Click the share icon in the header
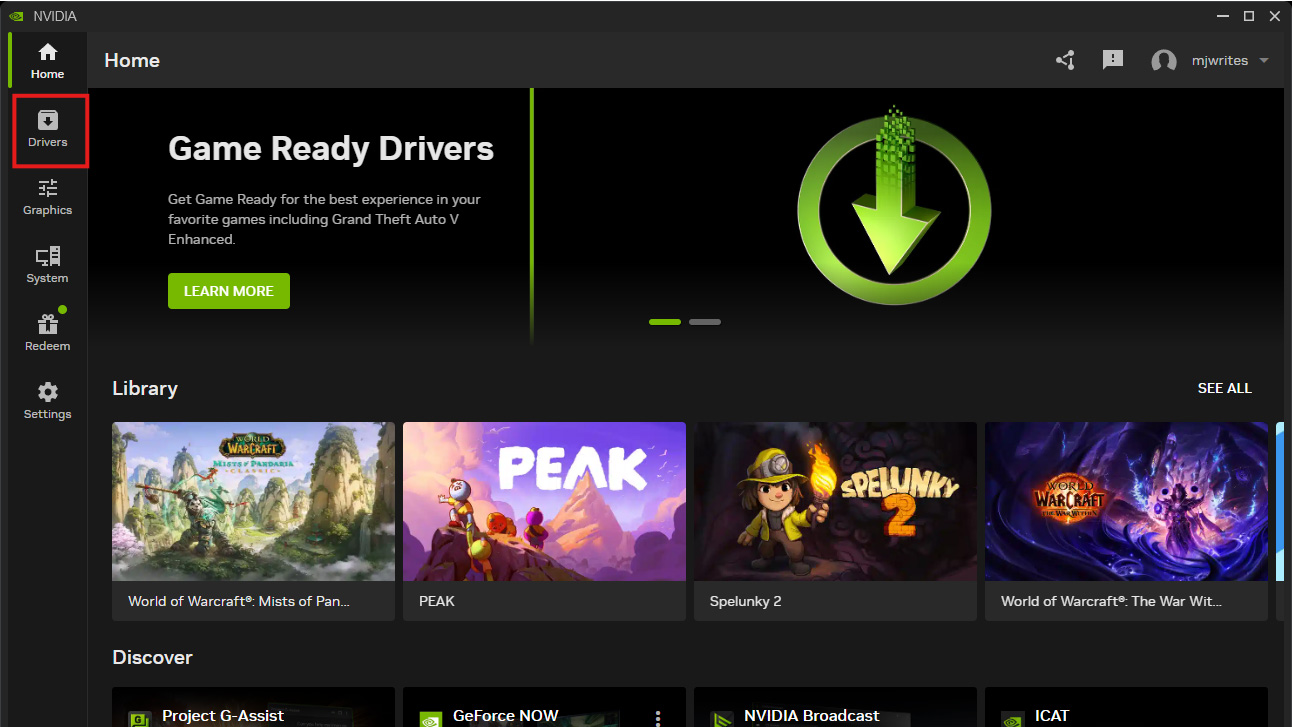 click(x=1065, y=60)
